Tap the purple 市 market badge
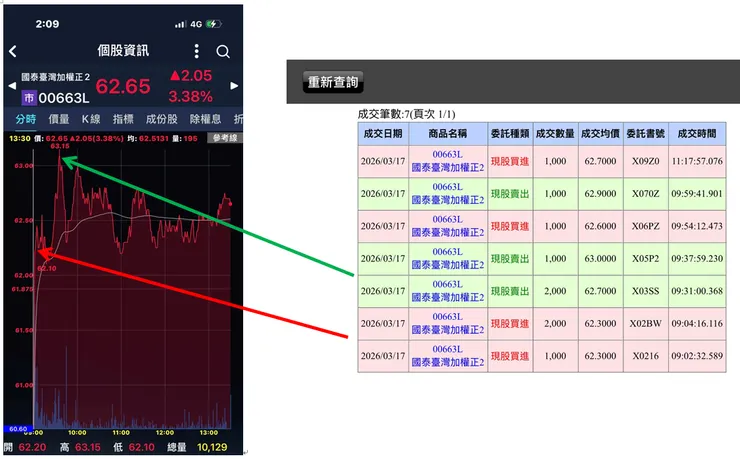 point(29,98)
